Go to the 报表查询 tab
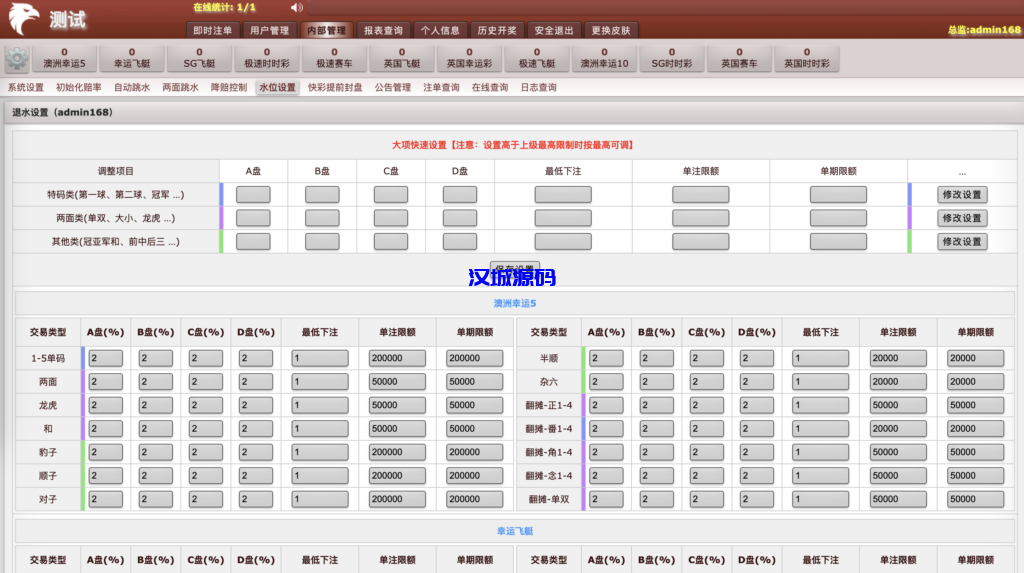1024x573 pixels. pos(383,31)
